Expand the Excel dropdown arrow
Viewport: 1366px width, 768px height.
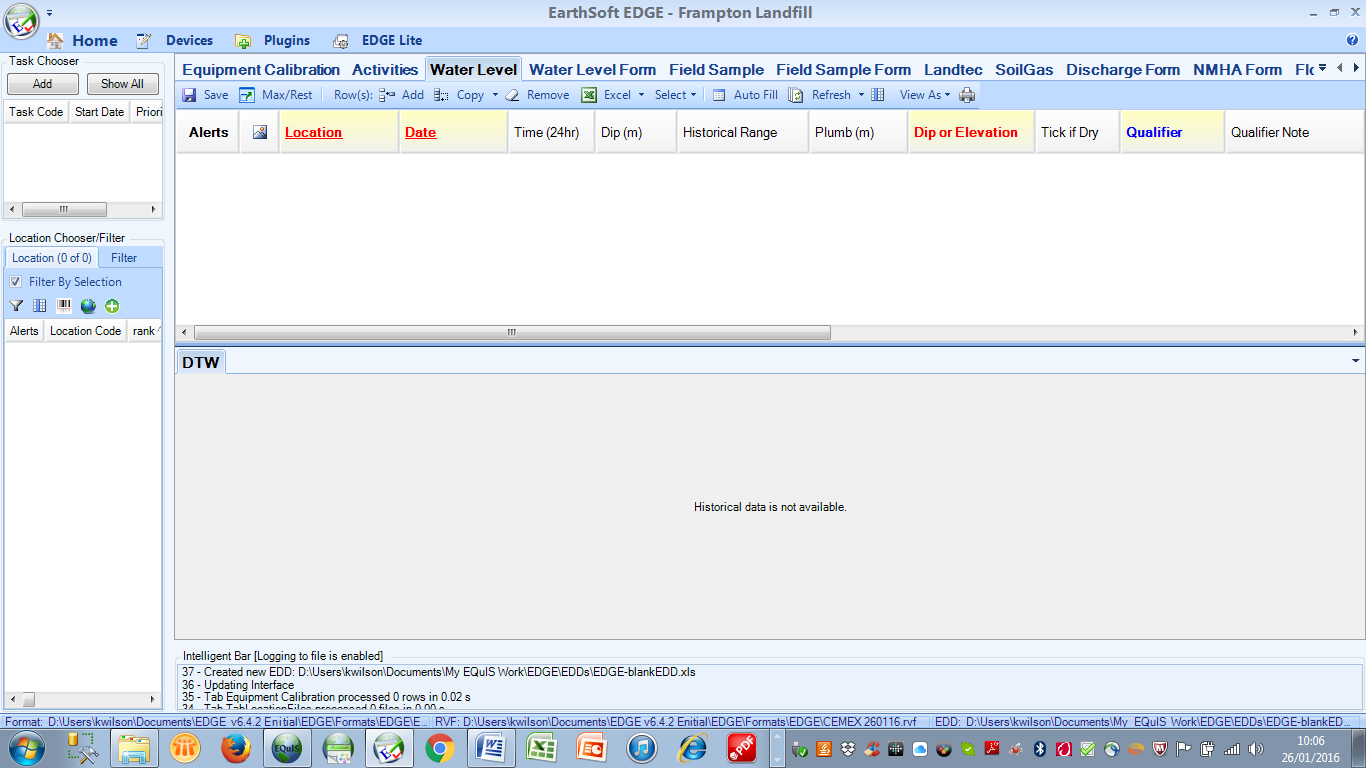641,95
